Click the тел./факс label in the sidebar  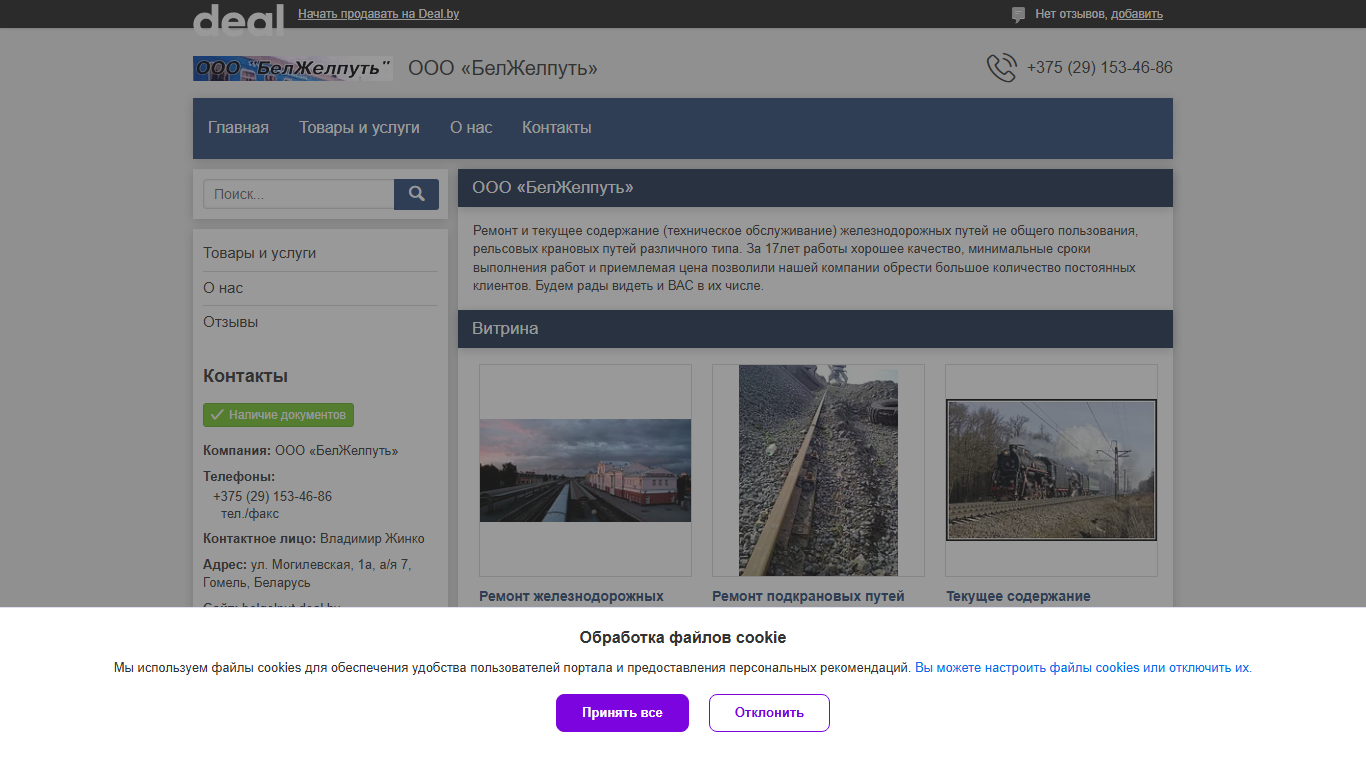click(x=250, y=514)
